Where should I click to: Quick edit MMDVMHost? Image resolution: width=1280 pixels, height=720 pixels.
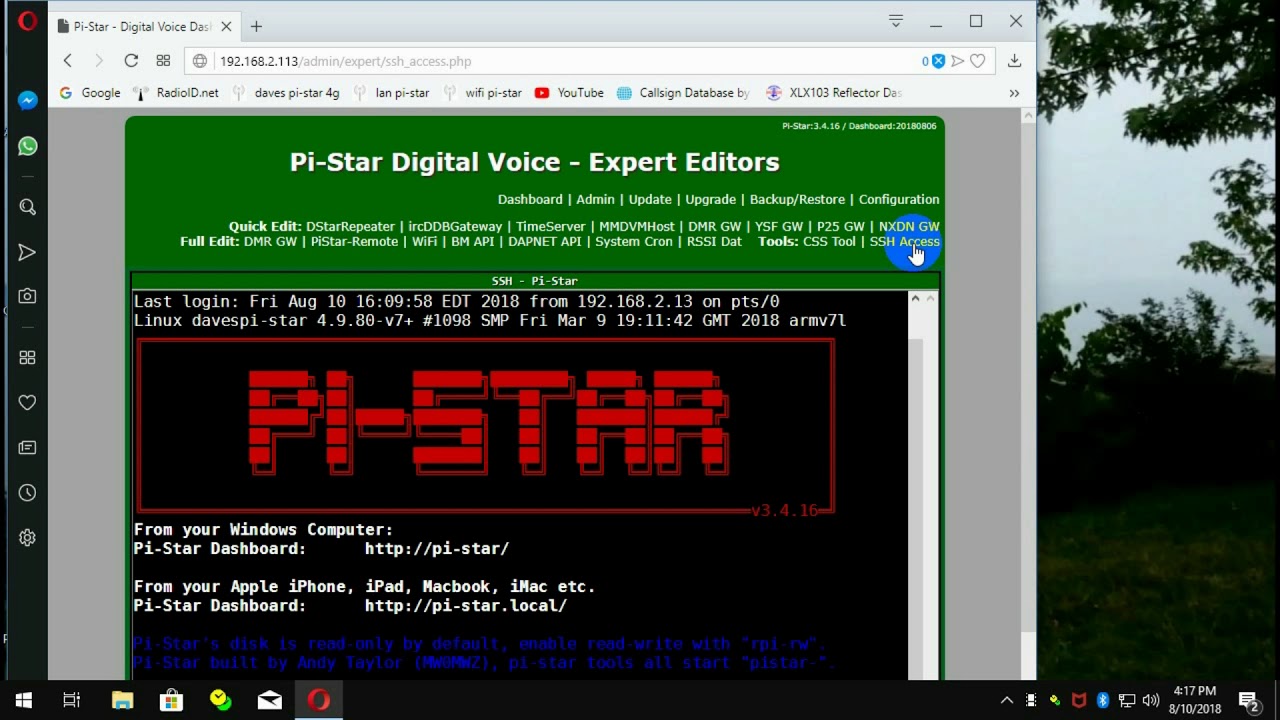click(637, 227)
